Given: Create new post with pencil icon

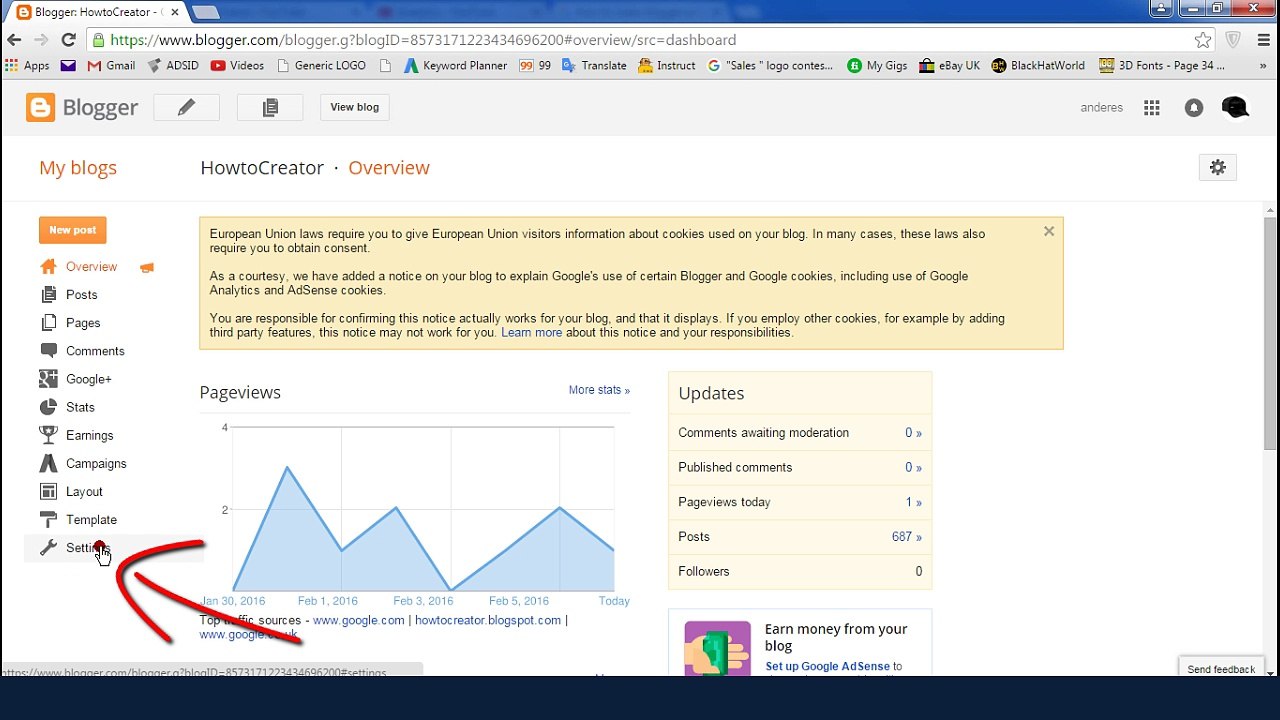Looking at the screenshot, I should [x=186, y=107].
